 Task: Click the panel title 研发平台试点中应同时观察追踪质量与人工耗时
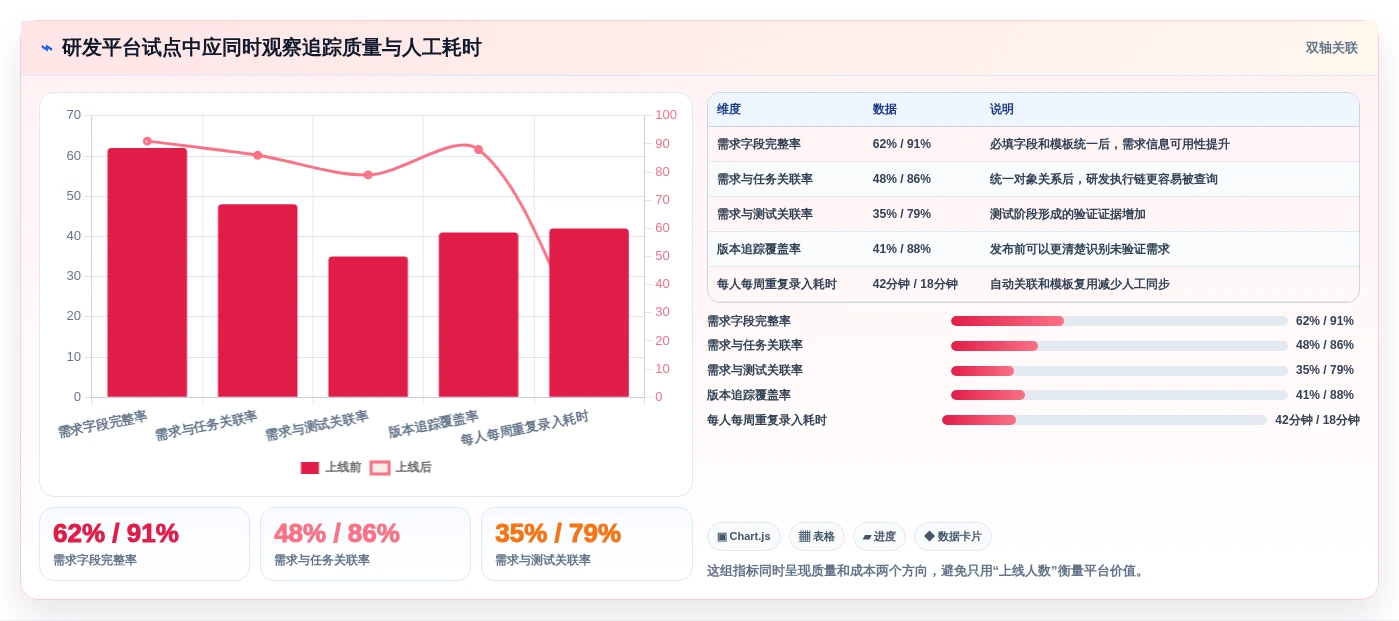272,48
